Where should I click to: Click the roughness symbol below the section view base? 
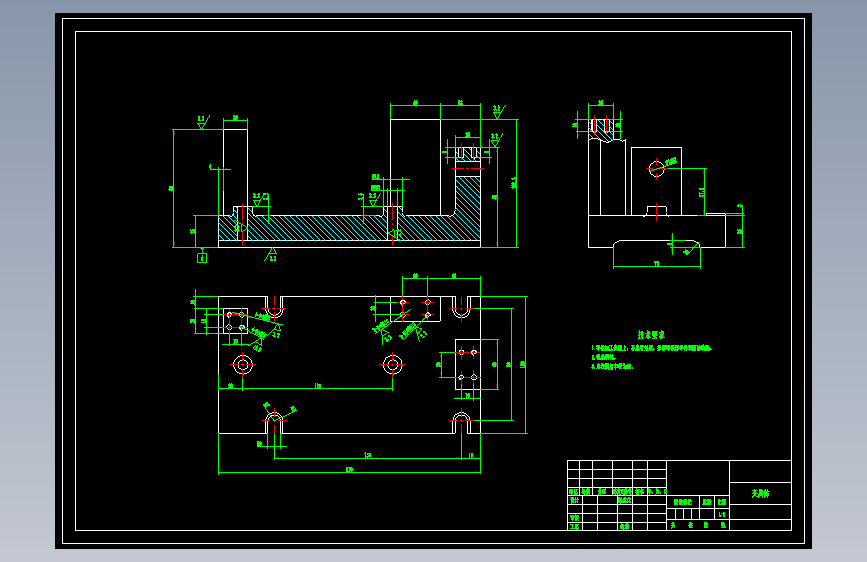[271, 255]
